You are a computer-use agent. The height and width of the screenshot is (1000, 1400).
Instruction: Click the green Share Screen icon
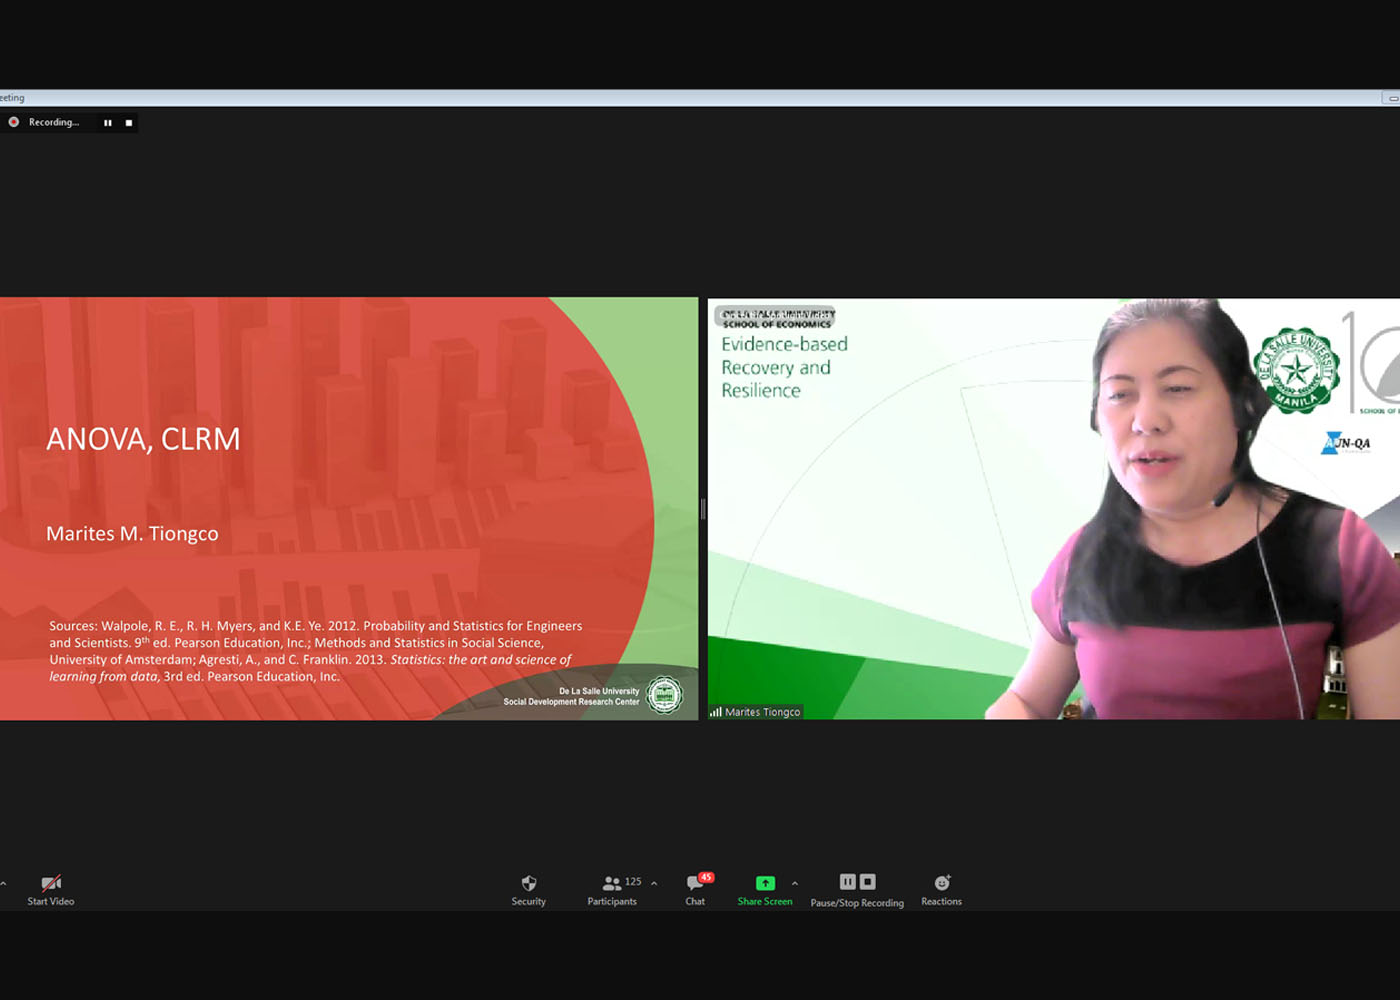[x=765, y=883]
